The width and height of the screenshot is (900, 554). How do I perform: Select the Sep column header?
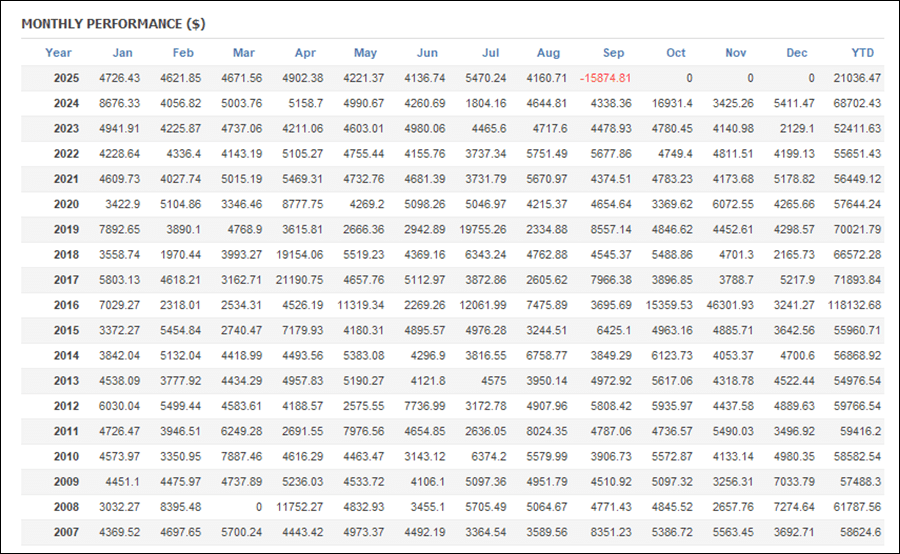point(613,53)
